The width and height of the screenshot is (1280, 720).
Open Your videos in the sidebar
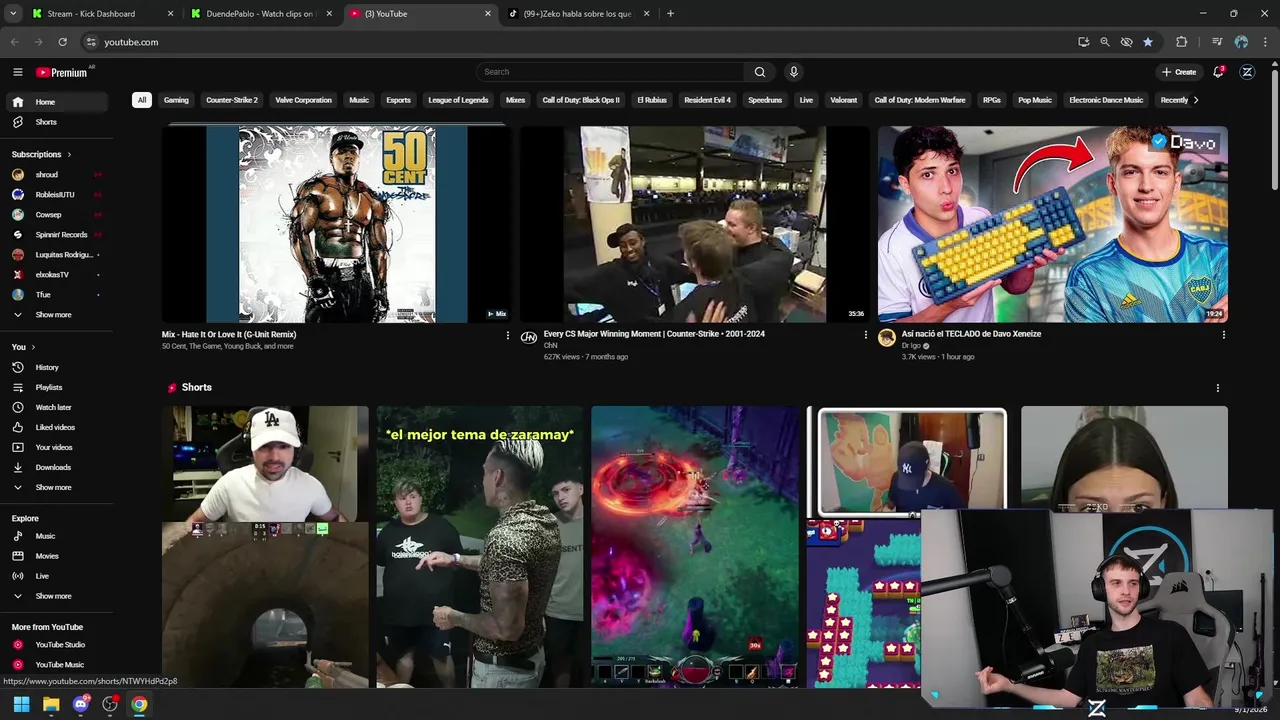pos(56,447)
